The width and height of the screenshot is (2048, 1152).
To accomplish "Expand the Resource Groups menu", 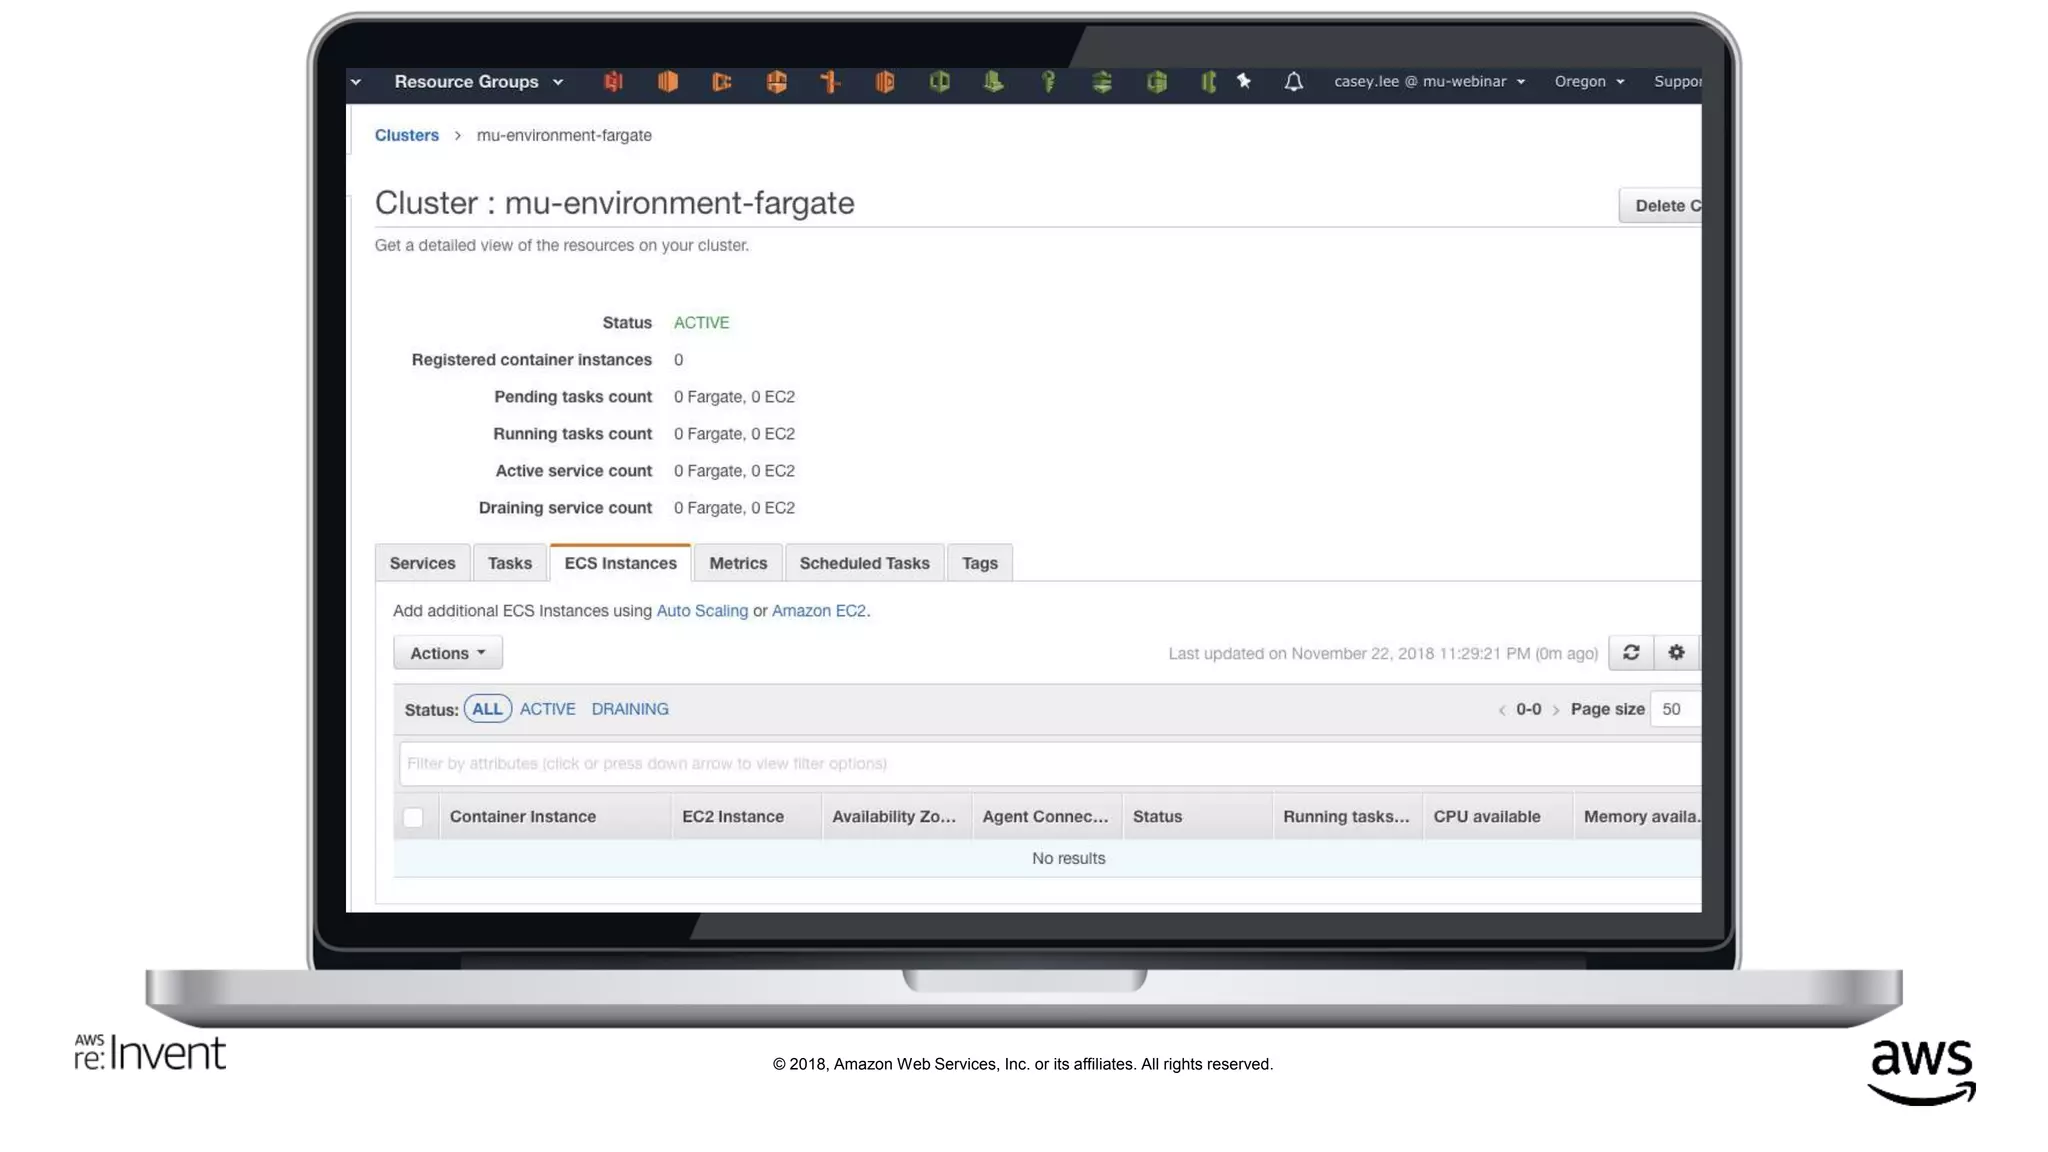I will (x=478, y=82).
